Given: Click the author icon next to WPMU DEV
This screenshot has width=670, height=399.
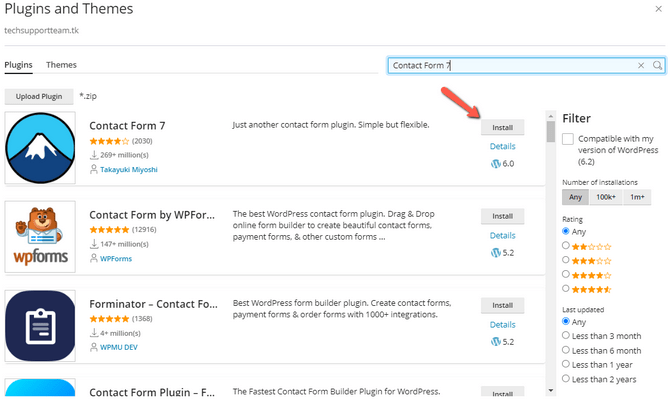Looking at the screenshot, I should click(94, 347).
